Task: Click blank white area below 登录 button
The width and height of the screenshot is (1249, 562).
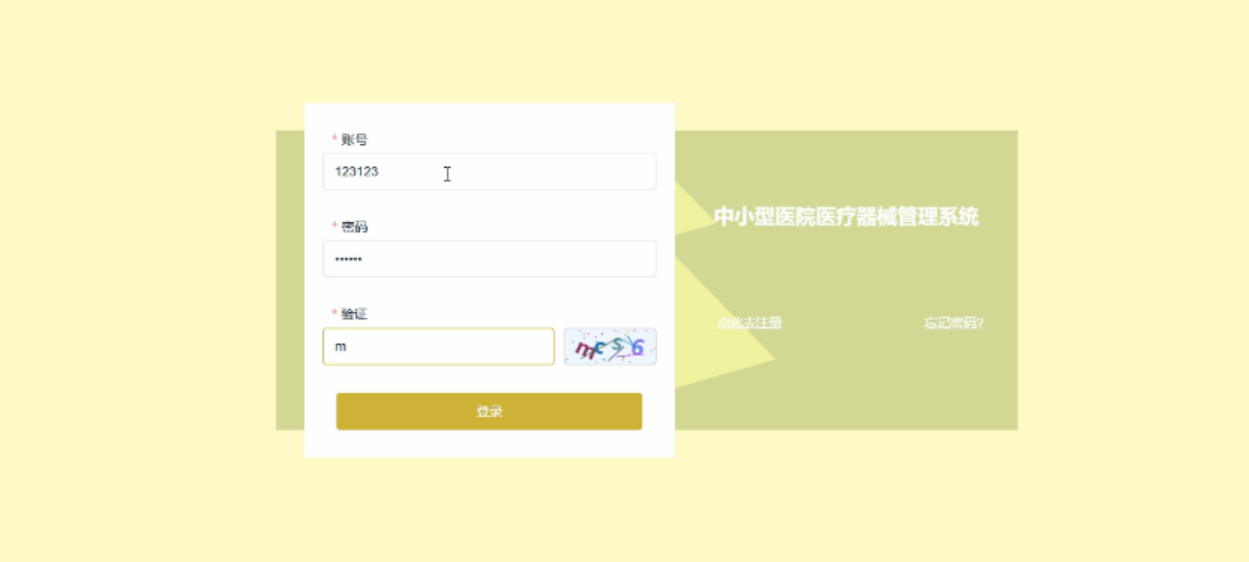Action: pos(489,444)
